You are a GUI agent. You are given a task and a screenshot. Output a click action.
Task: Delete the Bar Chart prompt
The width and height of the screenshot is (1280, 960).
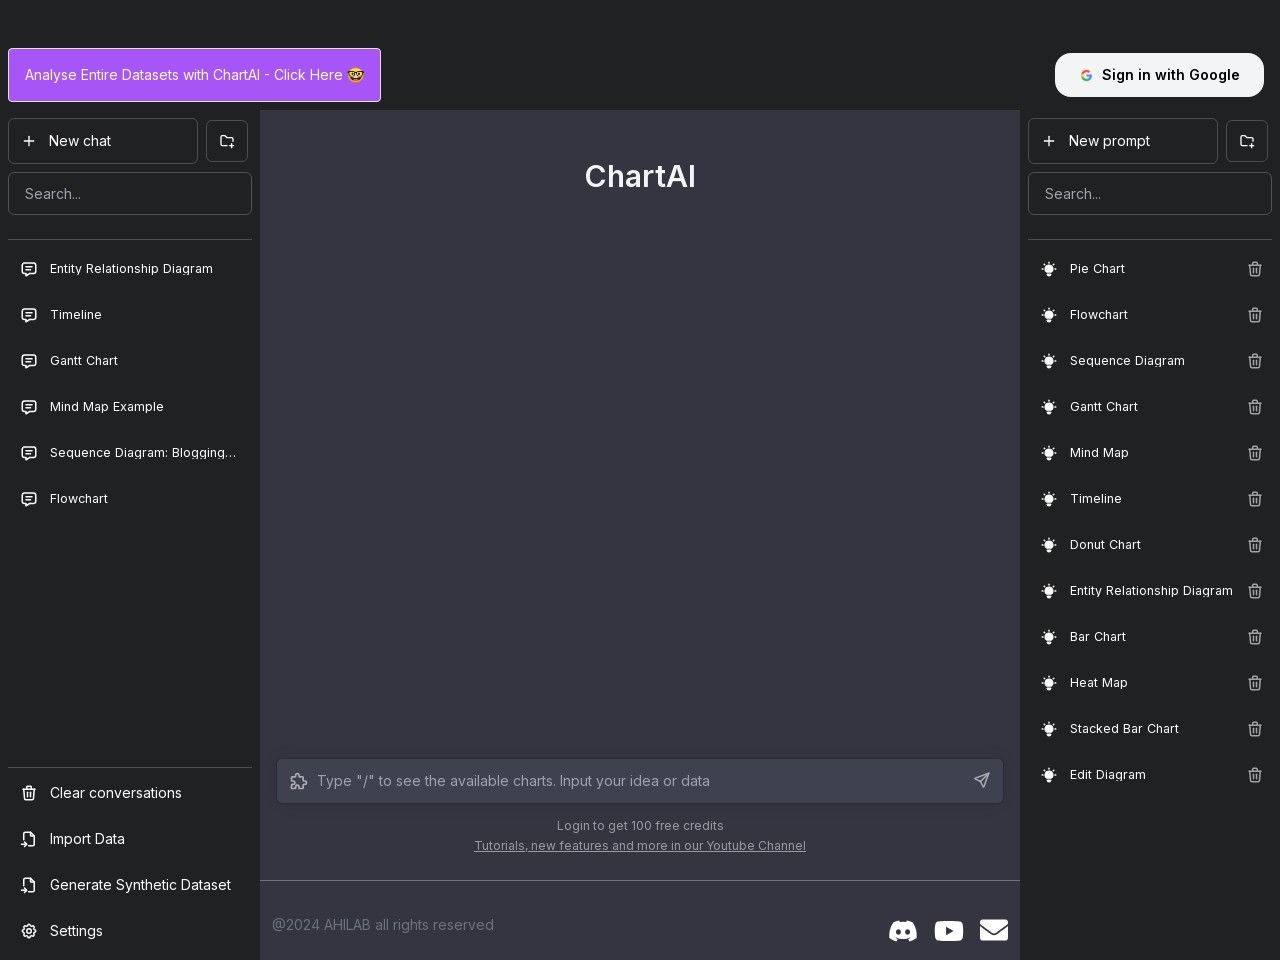pyautogui.click(x=1255, y=637)
